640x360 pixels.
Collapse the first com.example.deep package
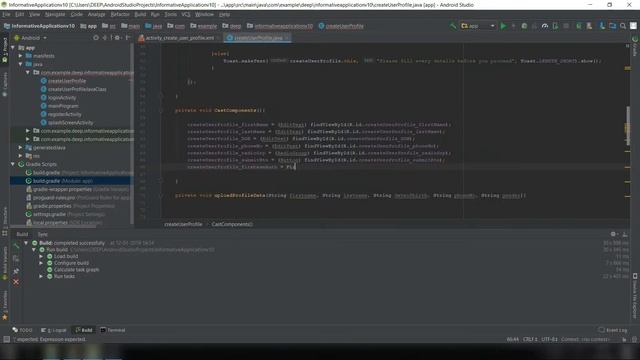tap(28, 73)
